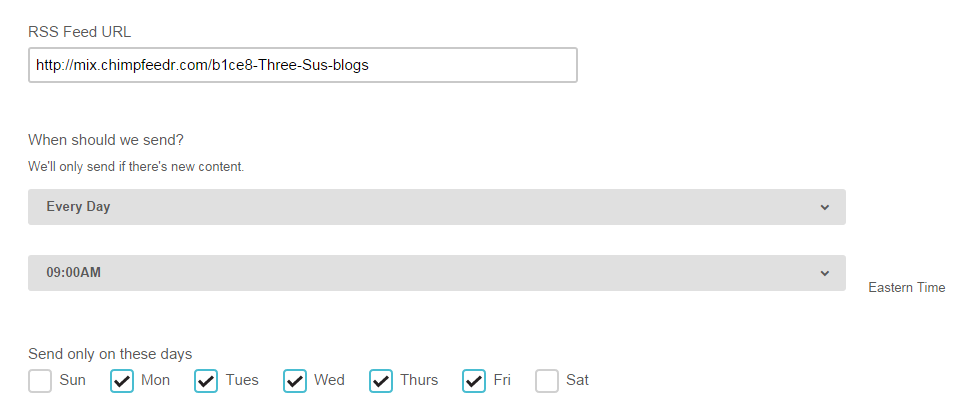
Task: Click the "Thurs" day label text
Action: pos(419,380)
